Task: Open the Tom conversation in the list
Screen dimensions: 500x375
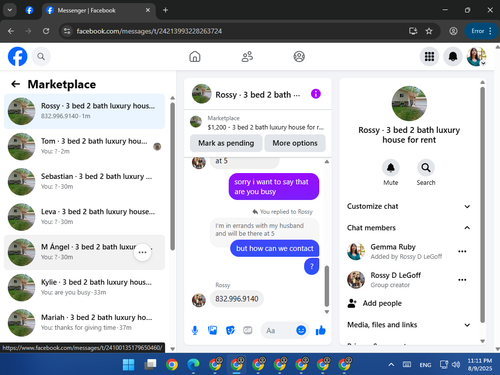Action: click(84, 146)
